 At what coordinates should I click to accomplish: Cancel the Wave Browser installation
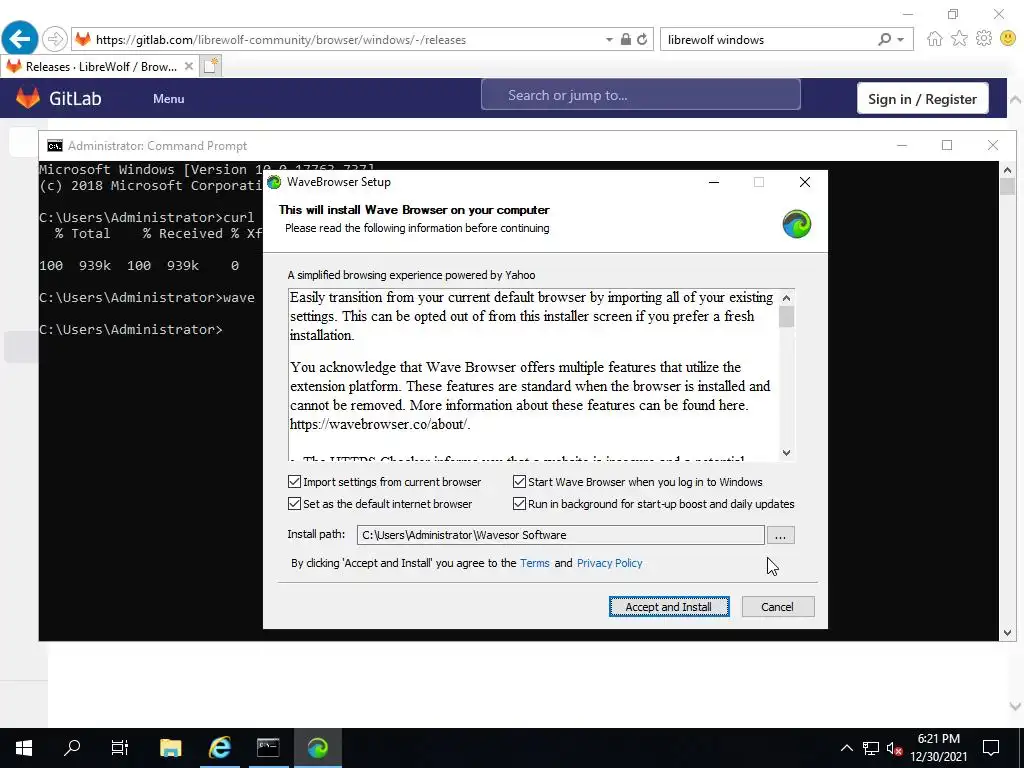(777, 607)
